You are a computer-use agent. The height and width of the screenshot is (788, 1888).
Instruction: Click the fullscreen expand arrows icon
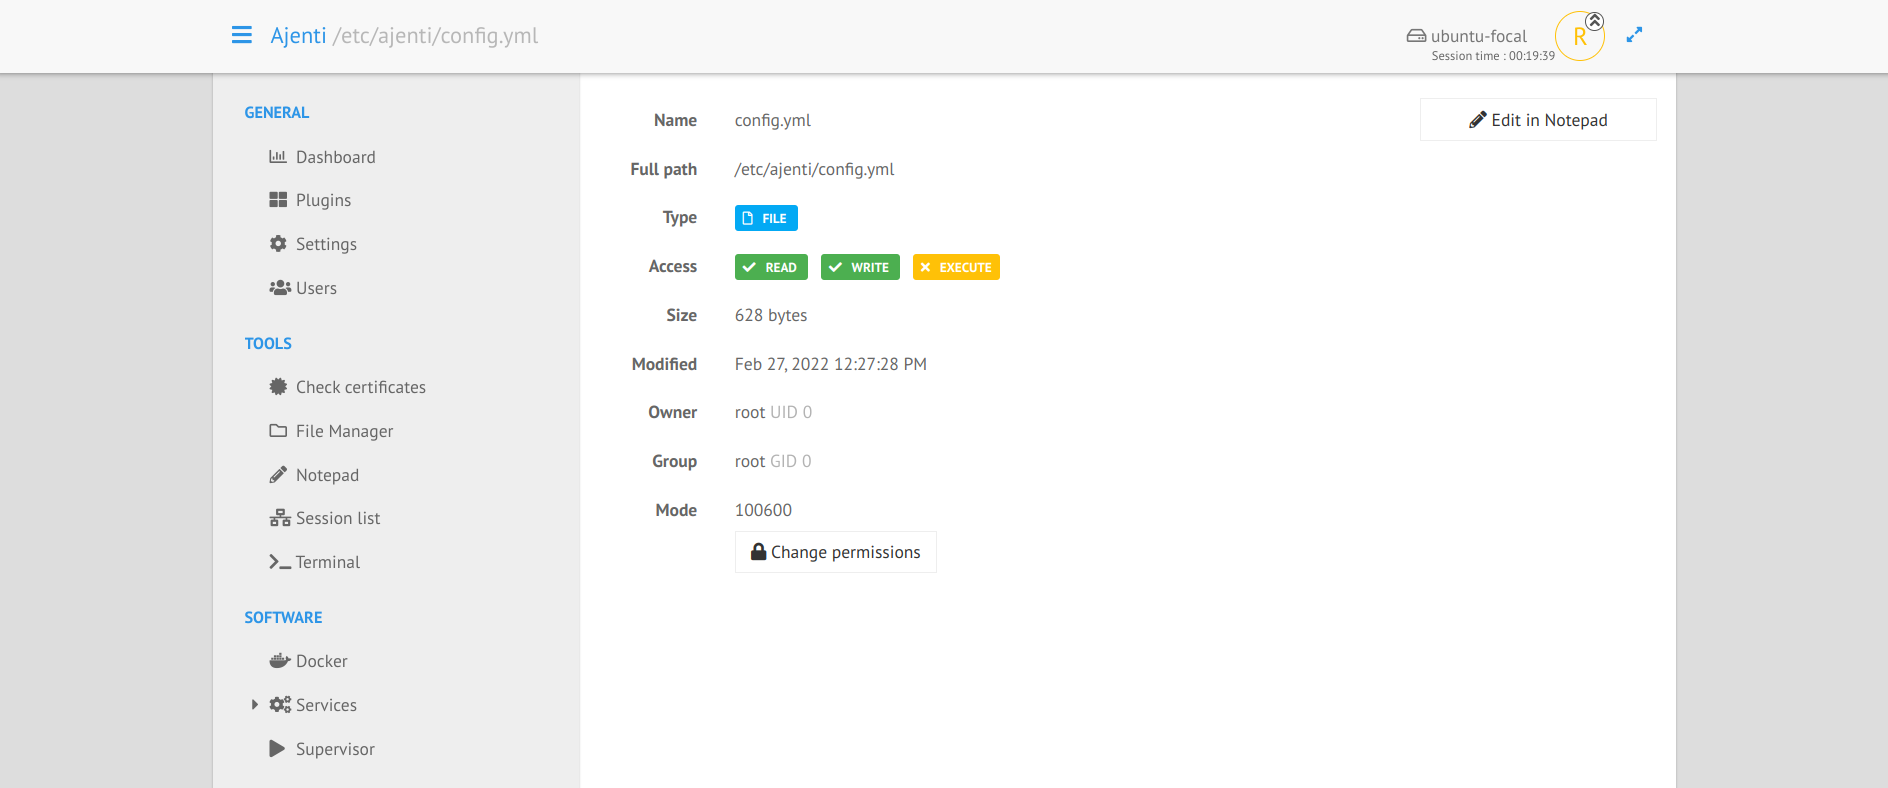[1634, 35]
